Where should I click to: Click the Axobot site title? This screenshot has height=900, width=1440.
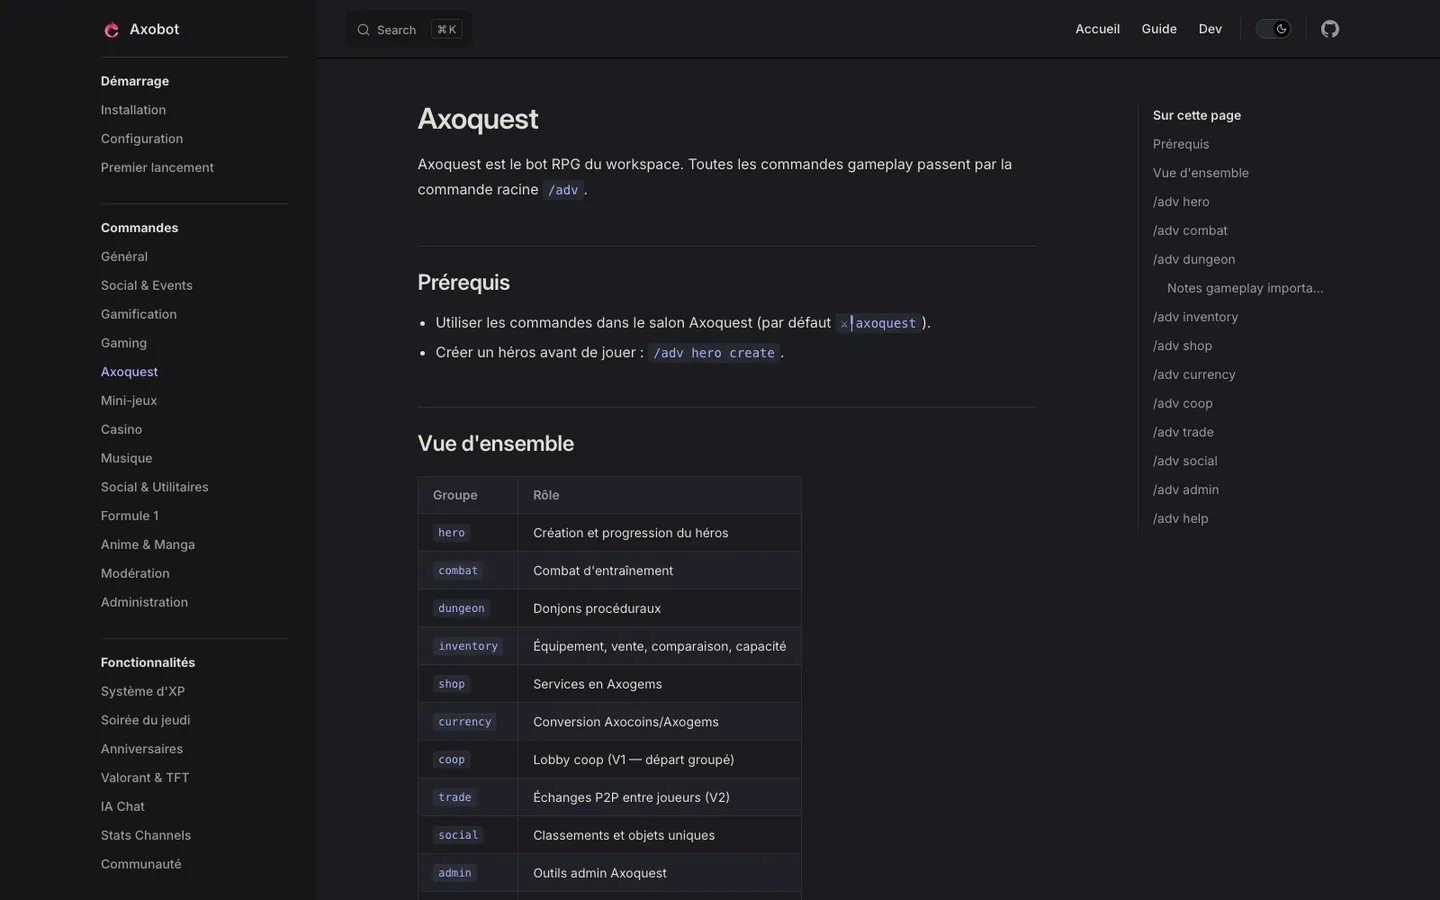154,29
